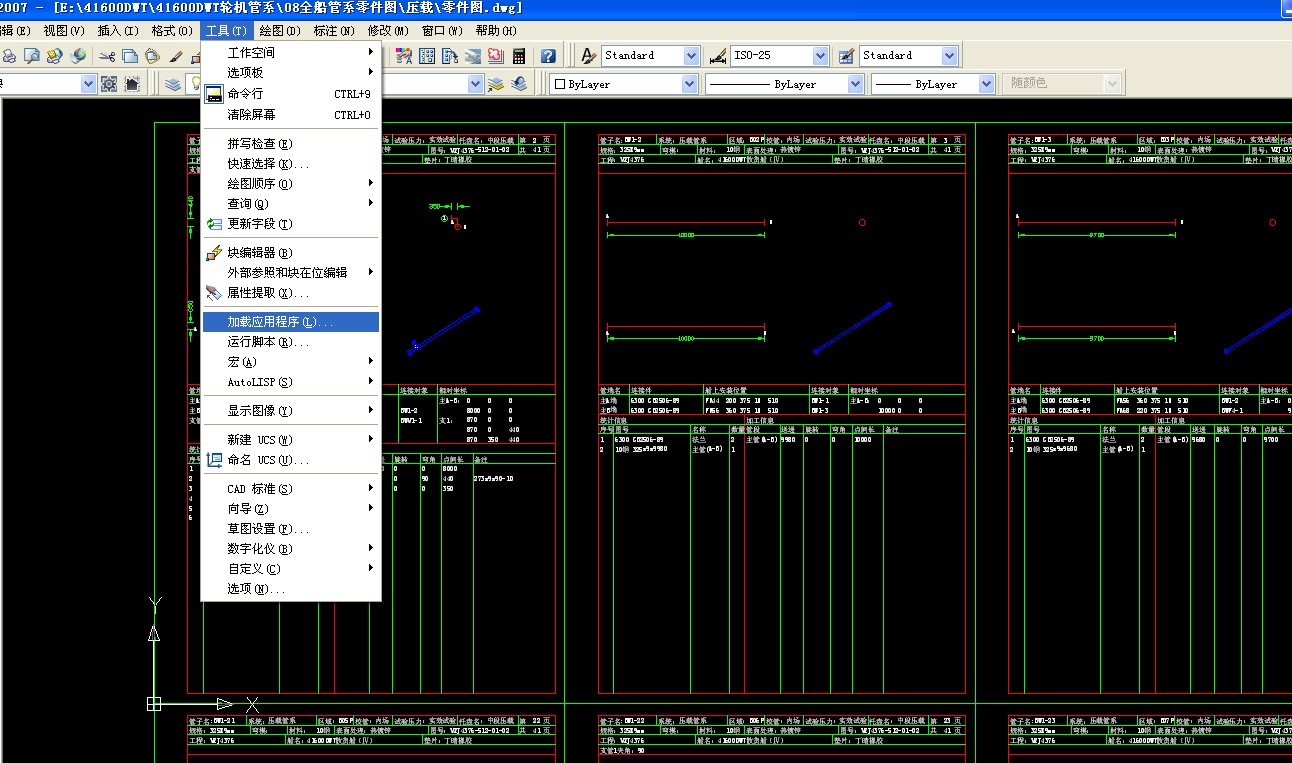Screen dimensions: 1292x763
Task: Click the My Workspace house icon
Action: click(x=131, y=84)
